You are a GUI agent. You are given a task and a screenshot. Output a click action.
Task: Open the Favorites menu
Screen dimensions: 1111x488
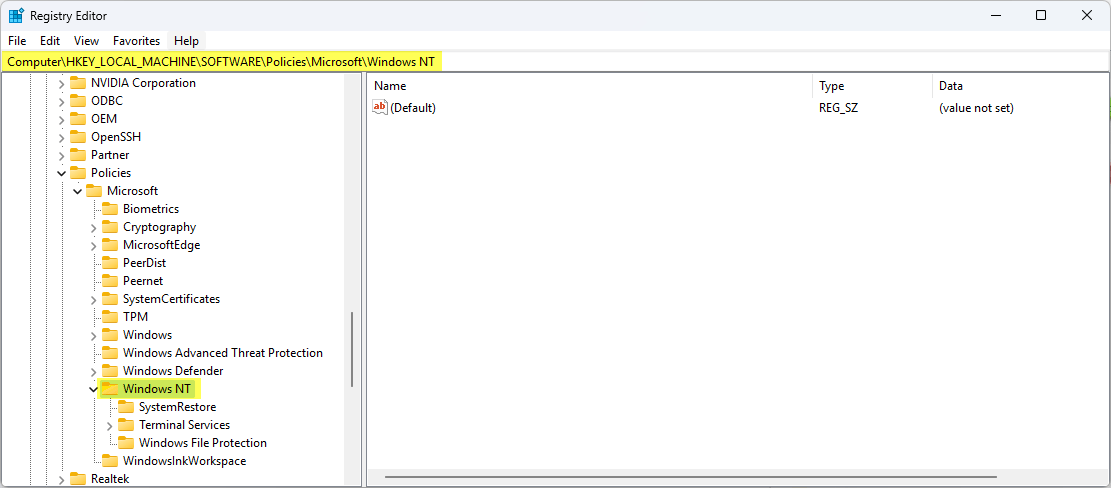point(137,41)
